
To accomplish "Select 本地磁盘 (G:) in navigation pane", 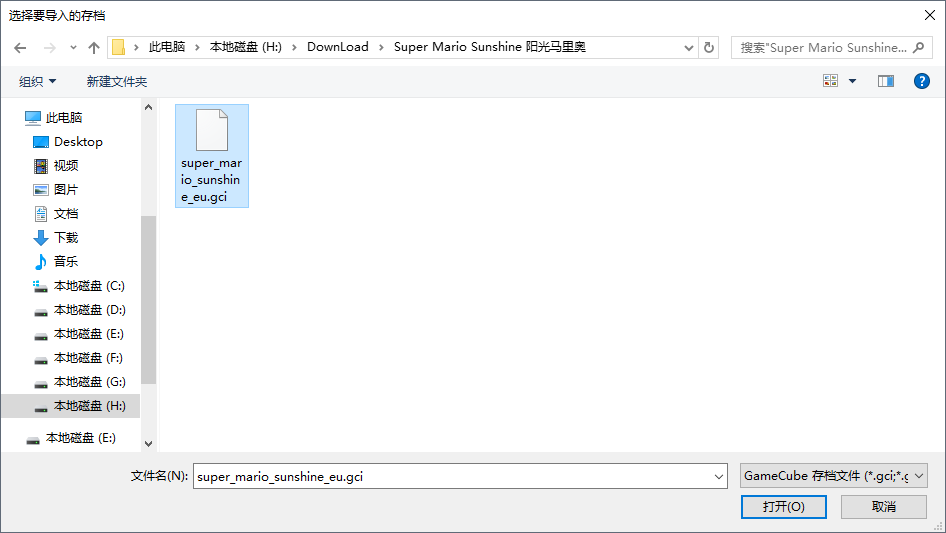I will tap(89, 382).
